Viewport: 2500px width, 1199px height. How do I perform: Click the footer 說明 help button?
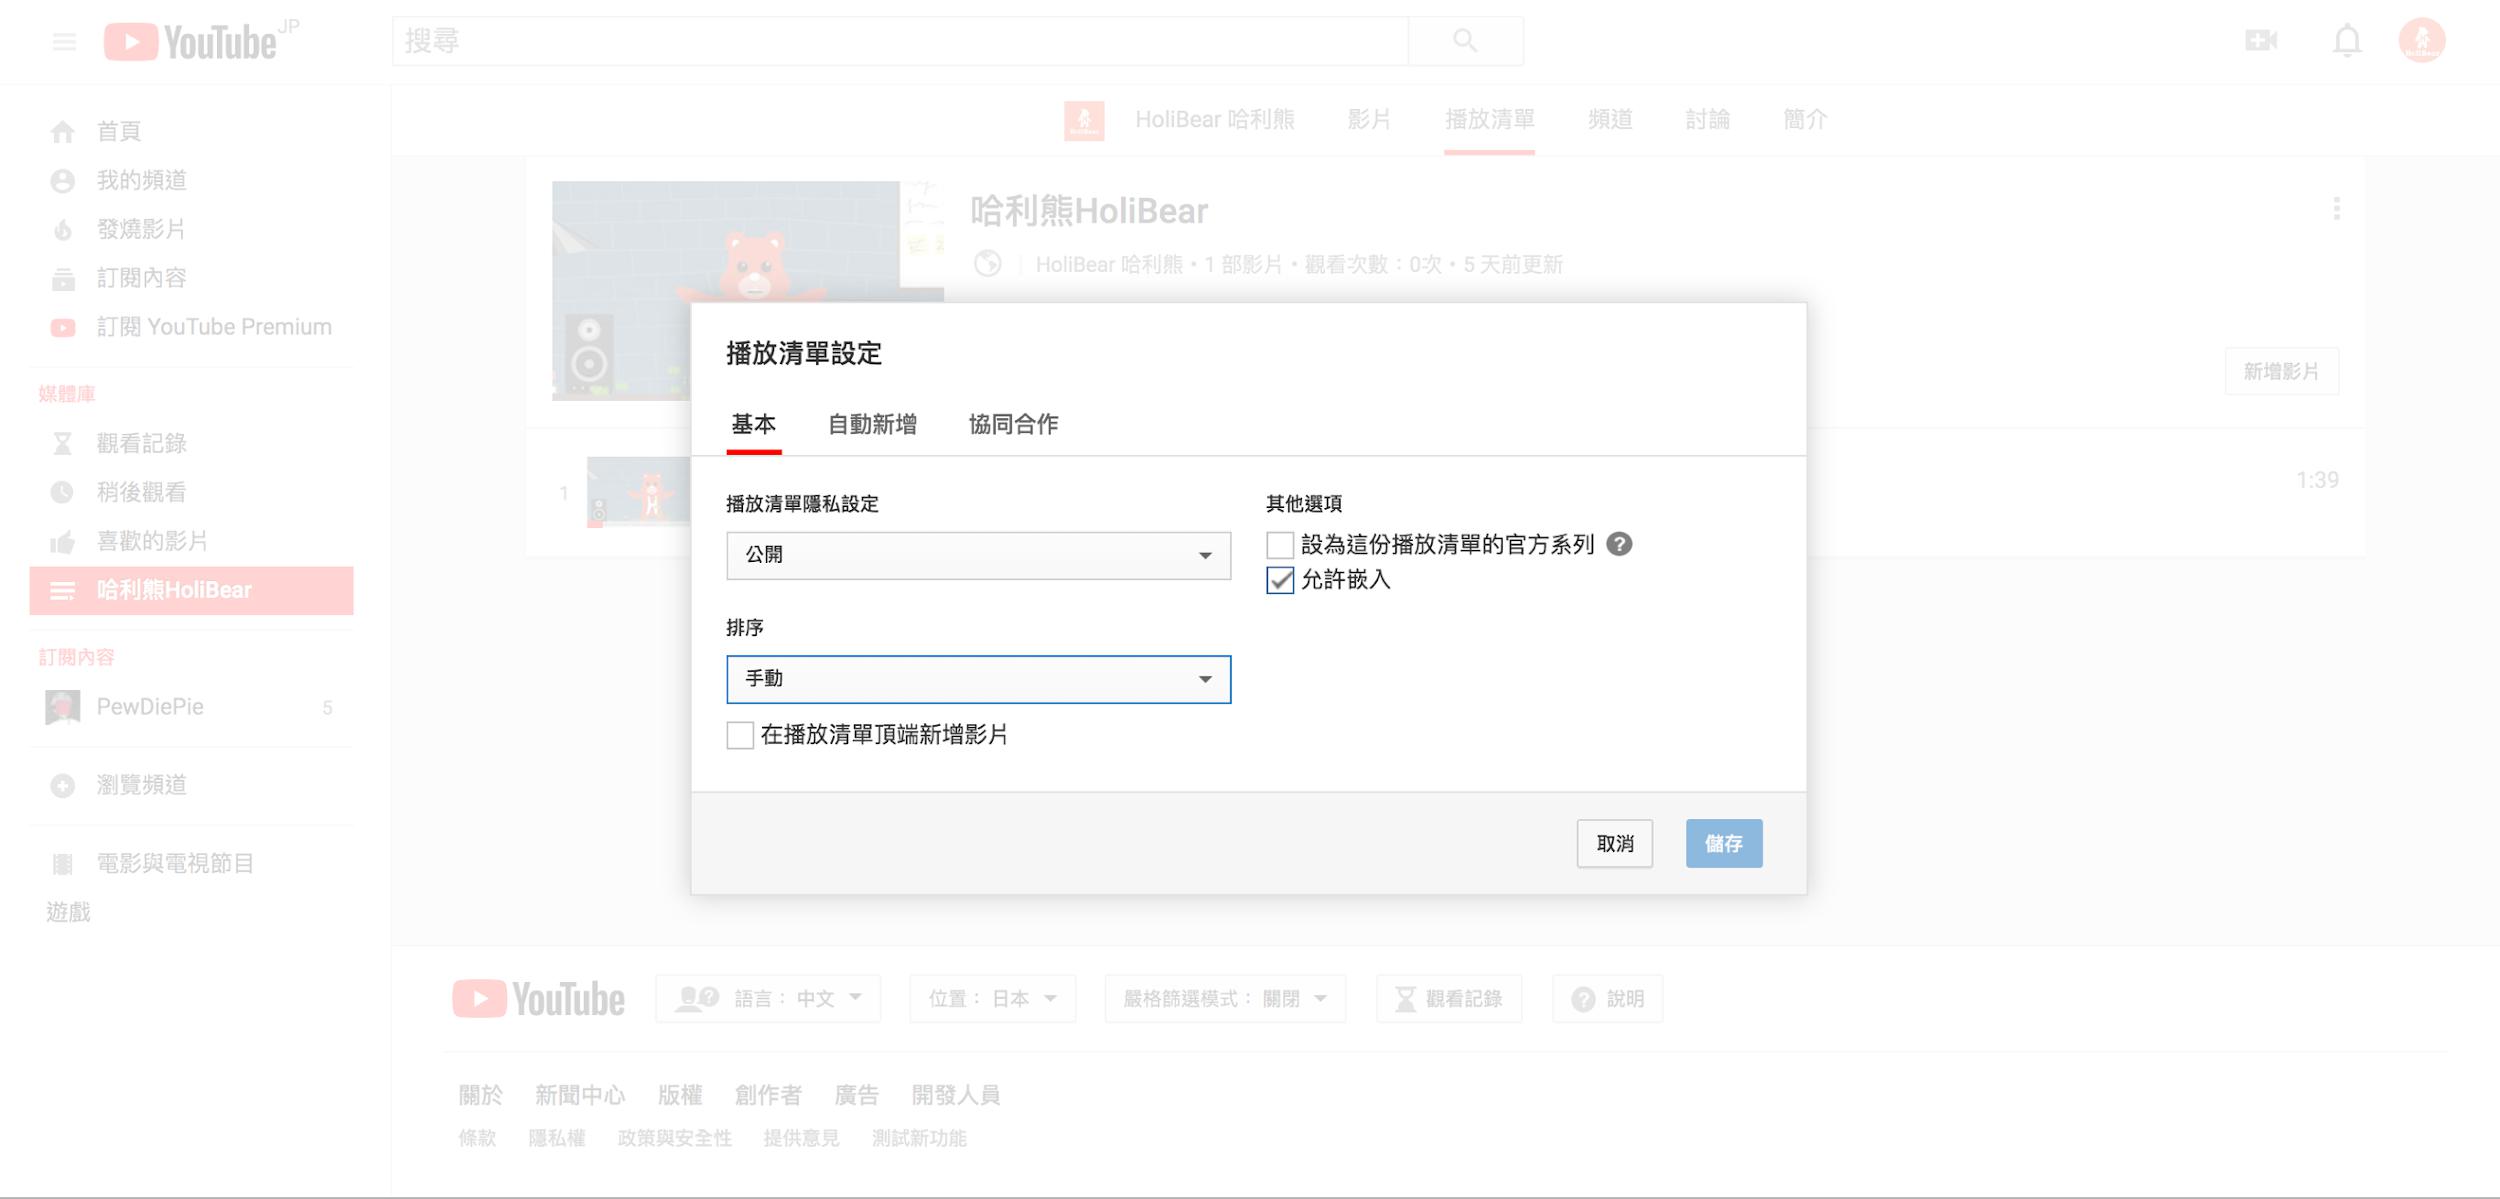pyautogui.click(x=1607, y=998)
